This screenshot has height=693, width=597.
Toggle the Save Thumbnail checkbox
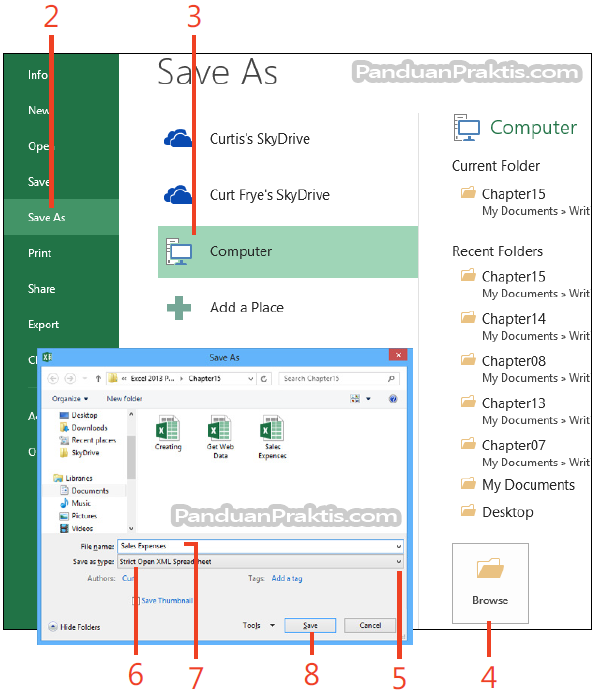pyautogui.click(x=136, y=601)
